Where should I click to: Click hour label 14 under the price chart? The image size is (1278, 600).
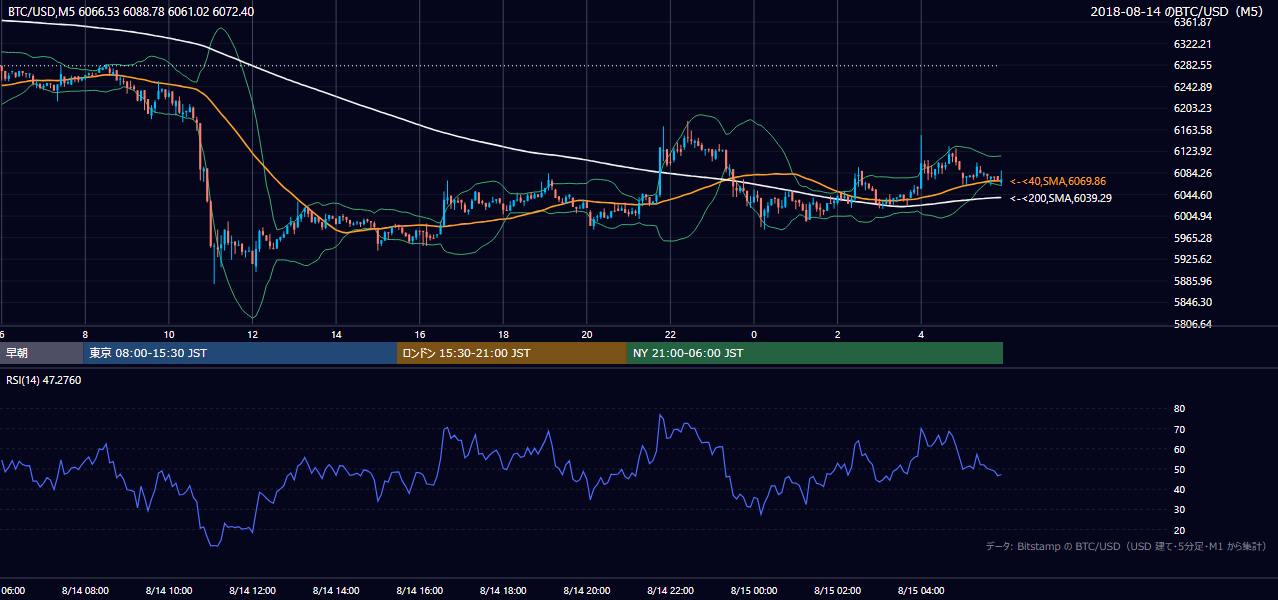(x=337, y=334)
